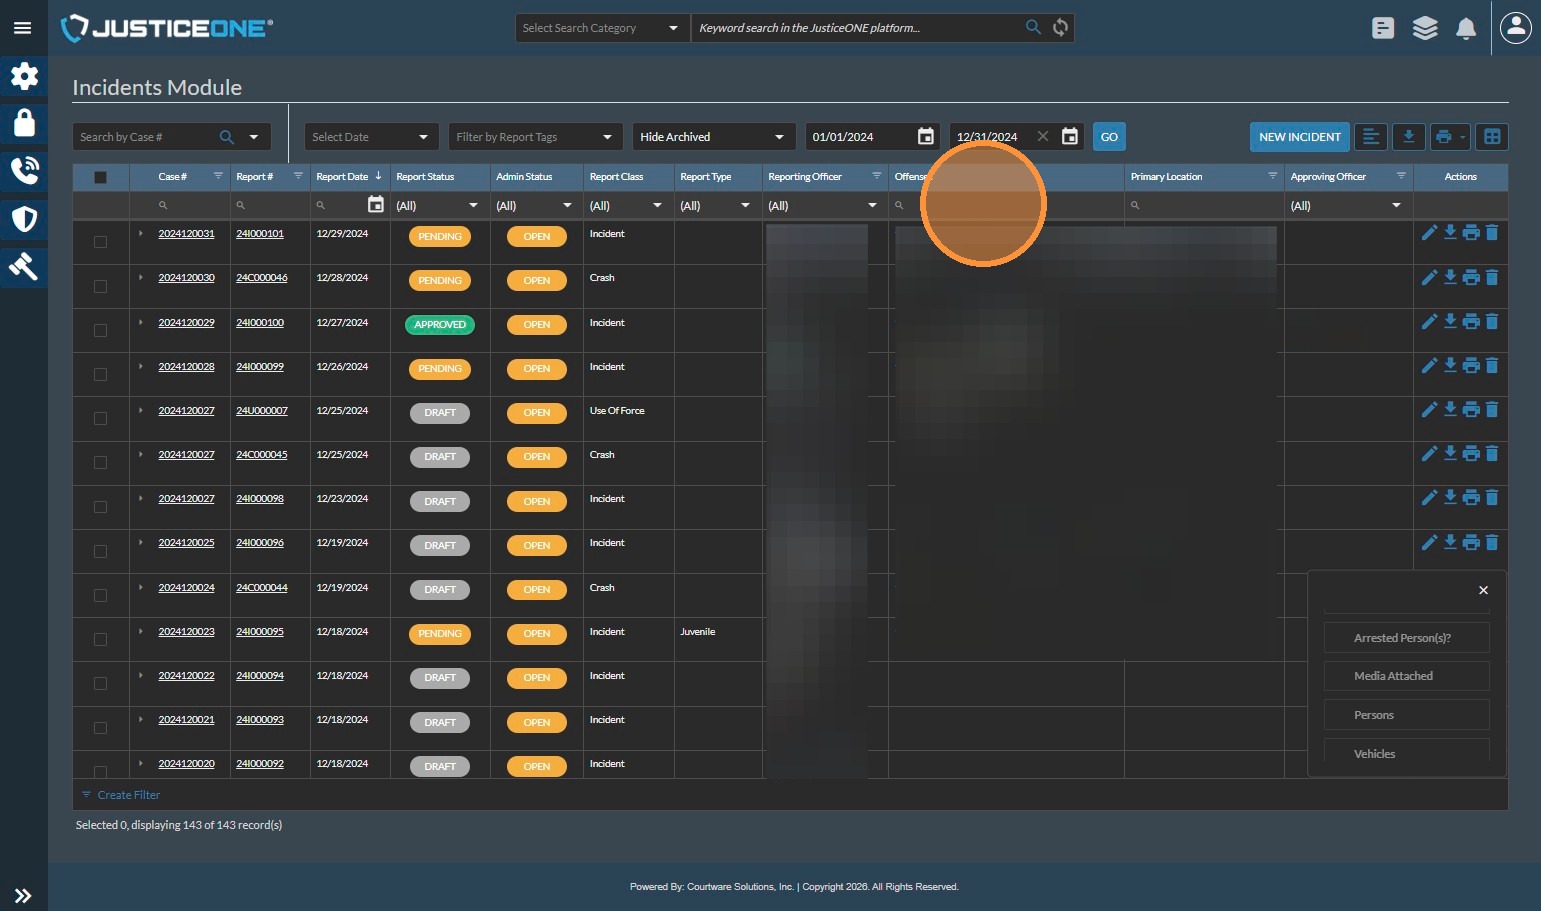Click the notifications bell icon
1541x911 pixels.
pyautogui.click(x=1465, y=28)
